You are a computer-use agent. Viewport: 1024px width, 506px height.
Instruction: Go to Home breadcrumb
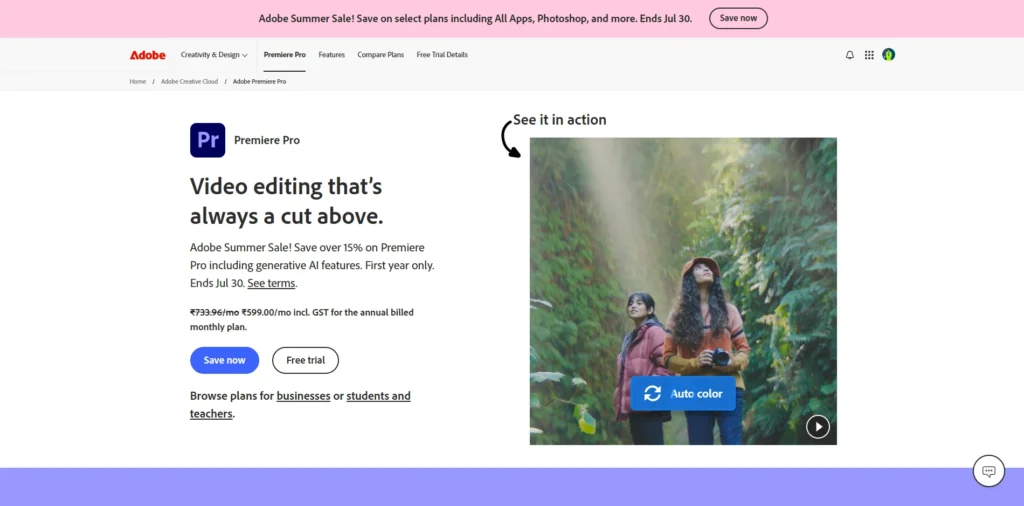coord(138,82)
